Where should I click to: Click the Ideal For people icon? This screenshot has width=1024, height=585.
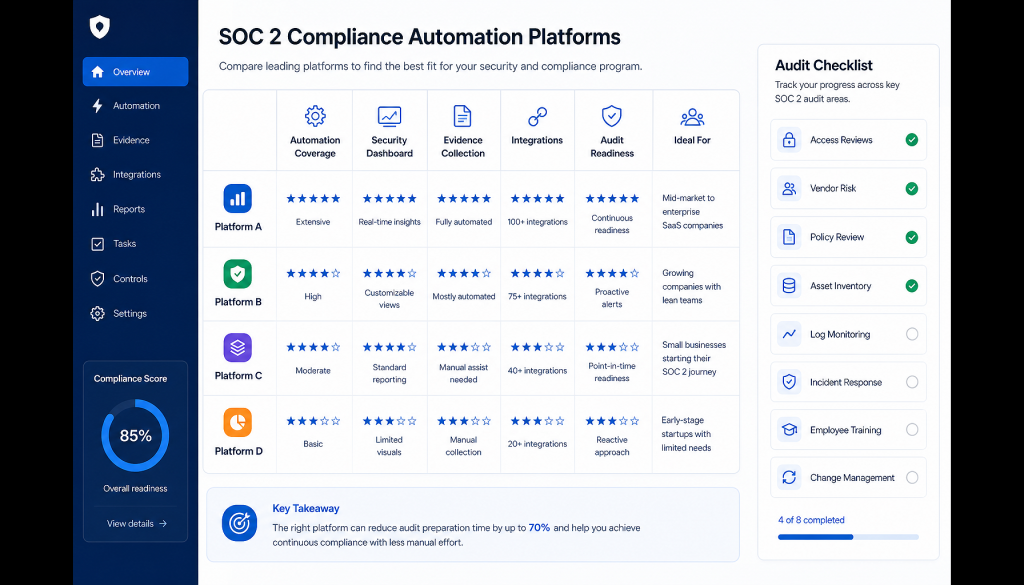(x=692, y=118)
